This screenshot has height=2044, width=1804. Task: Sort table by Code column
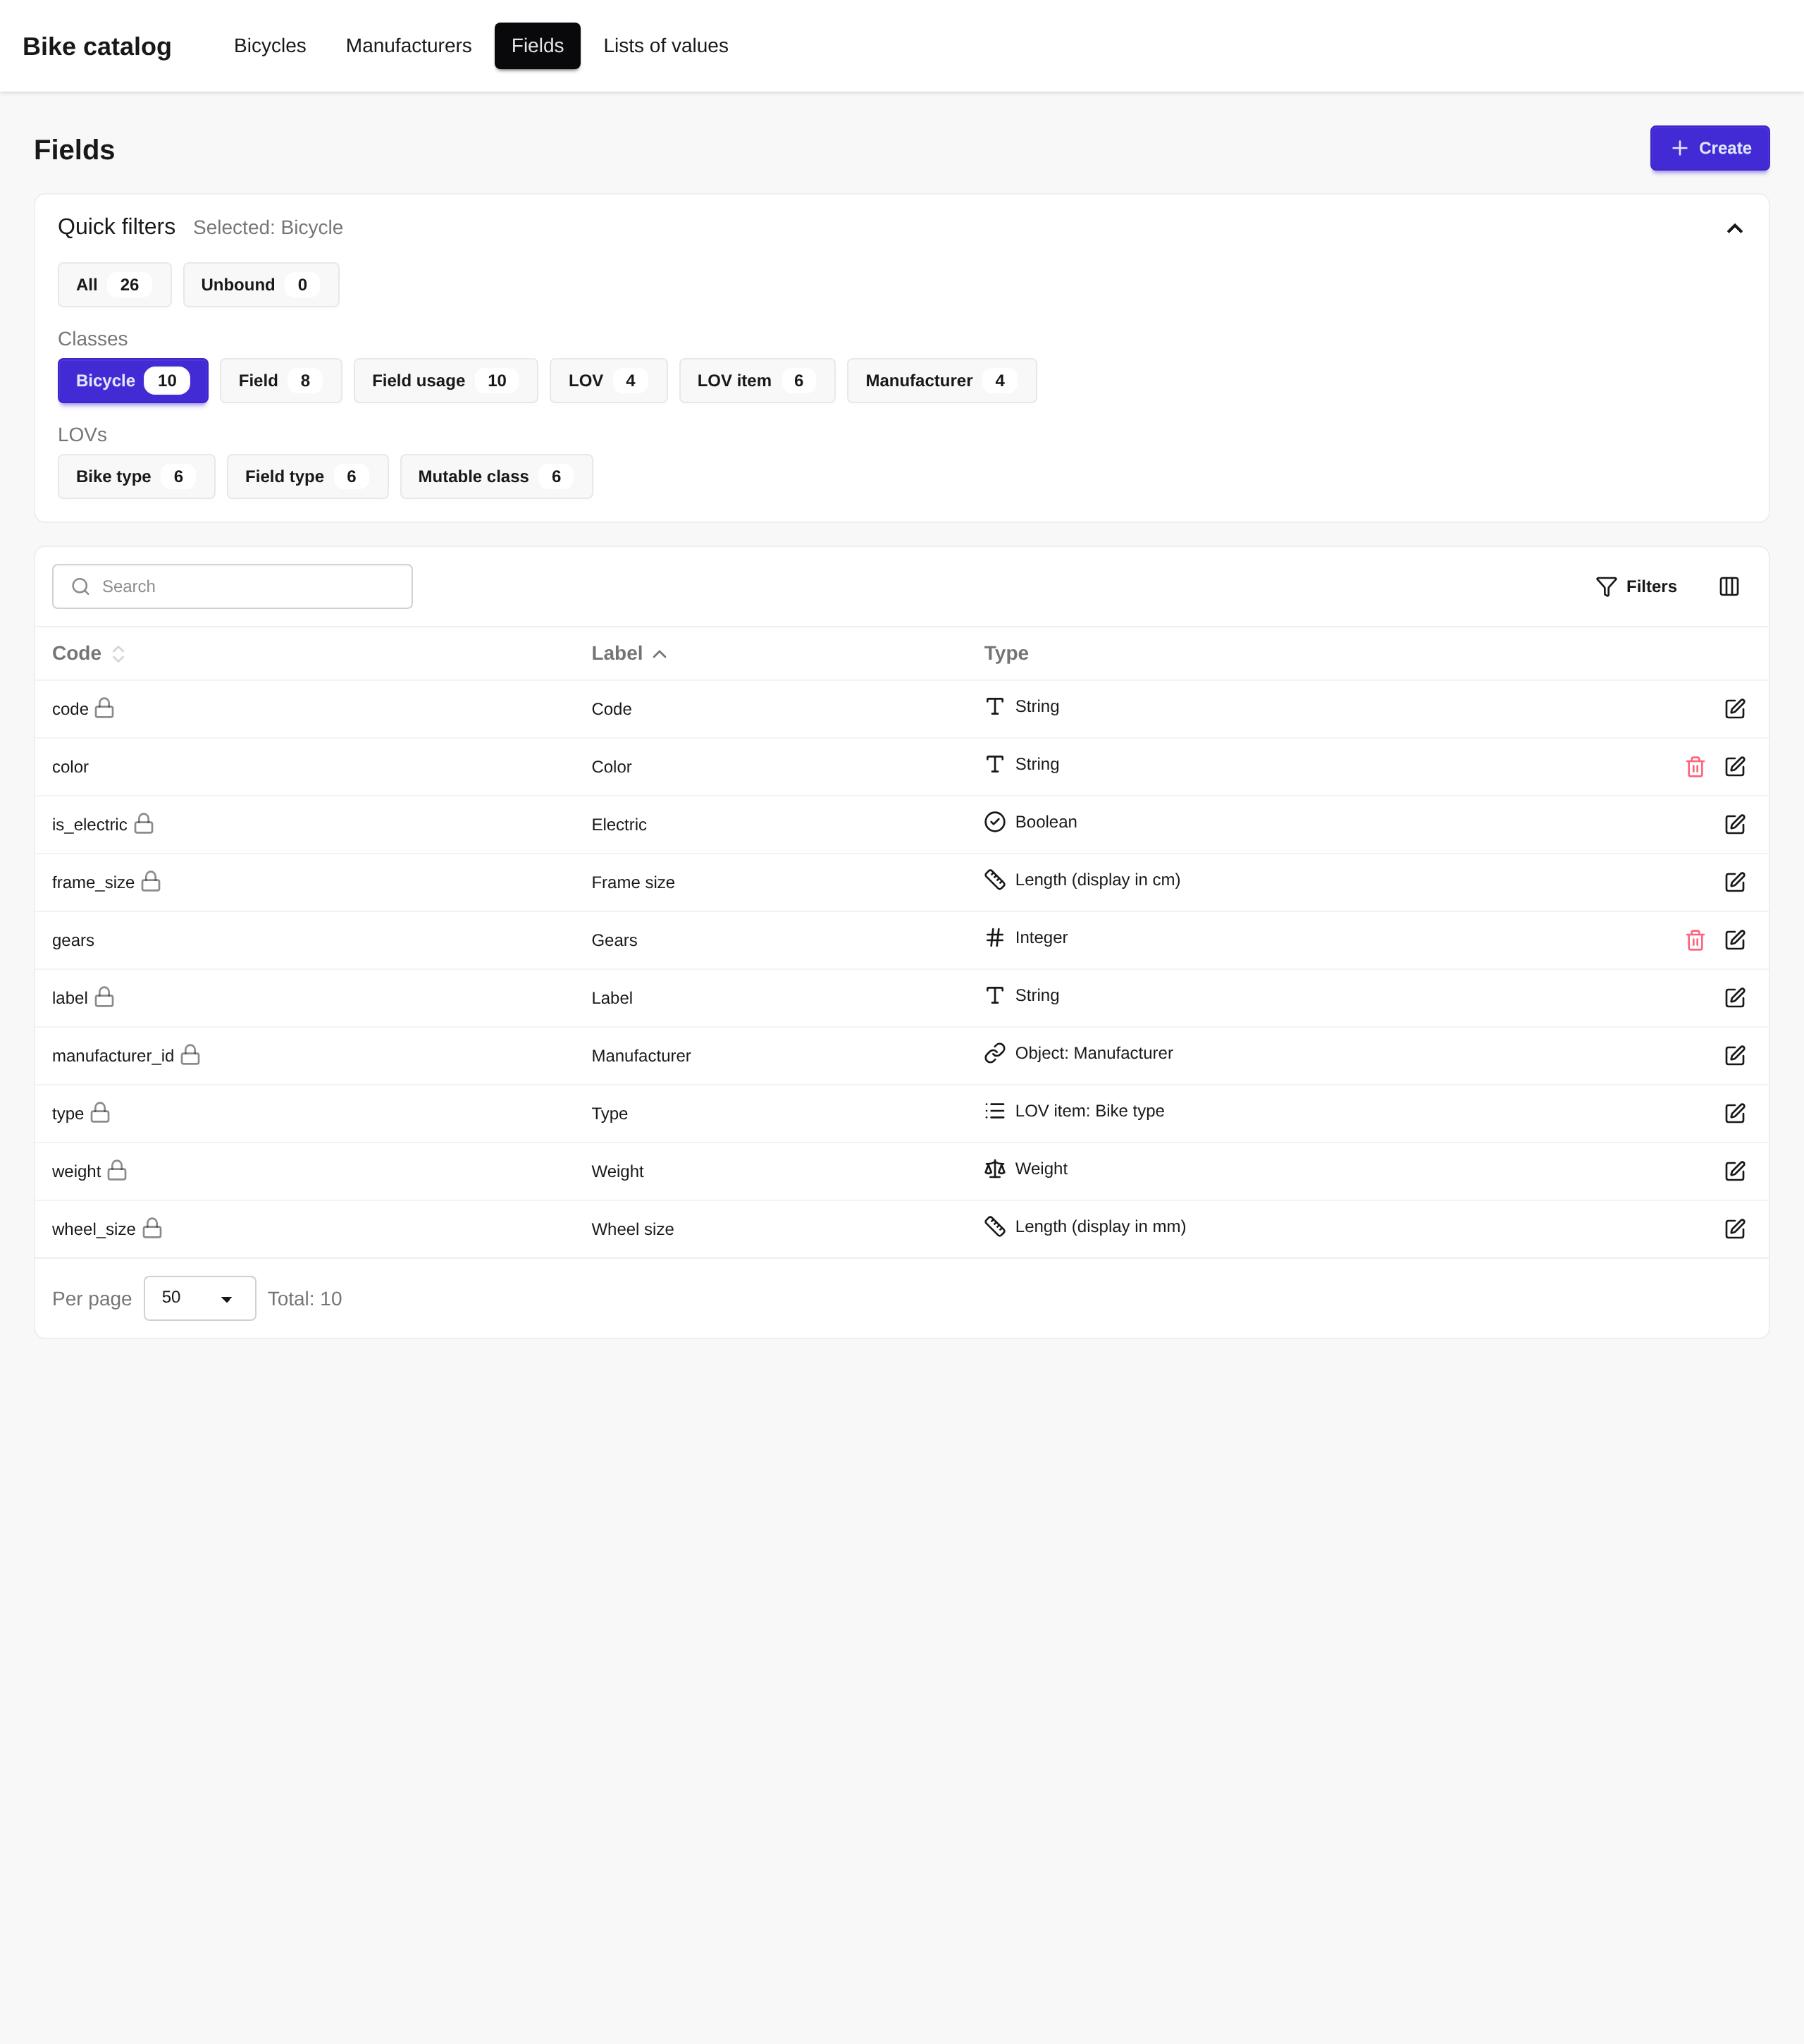click(x=89, y=654)
